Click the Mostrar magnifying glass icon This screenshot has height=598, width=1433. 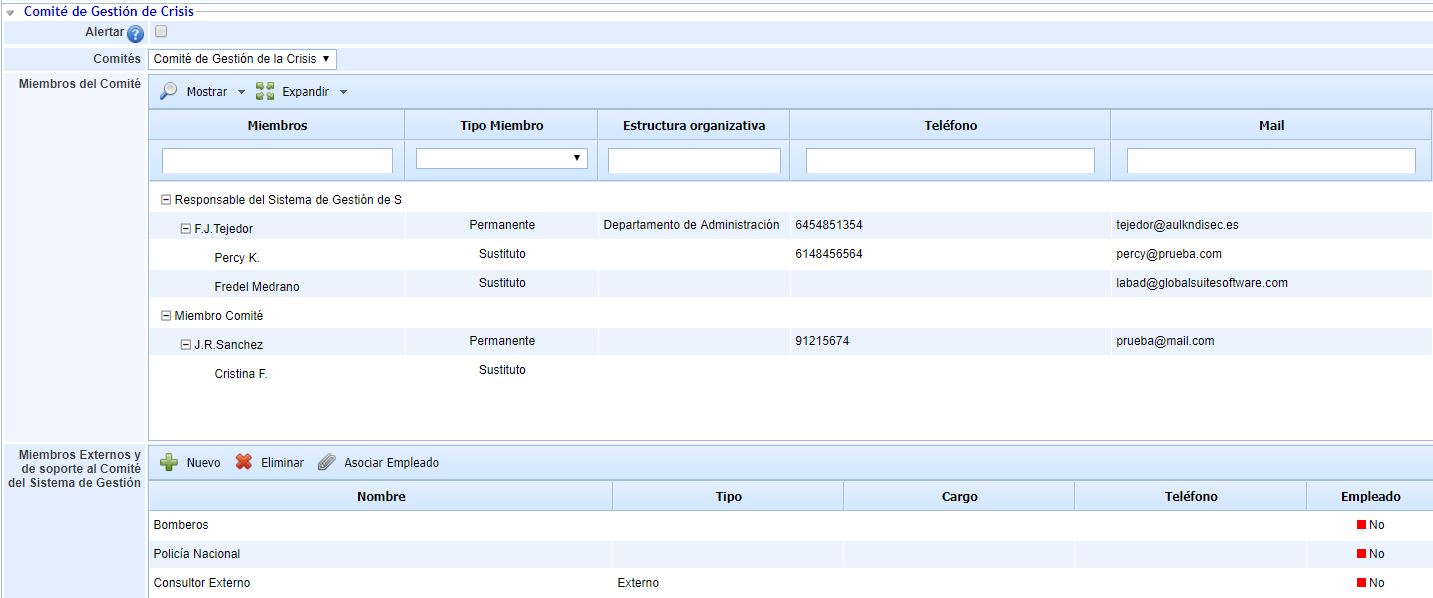pos(169,91)
